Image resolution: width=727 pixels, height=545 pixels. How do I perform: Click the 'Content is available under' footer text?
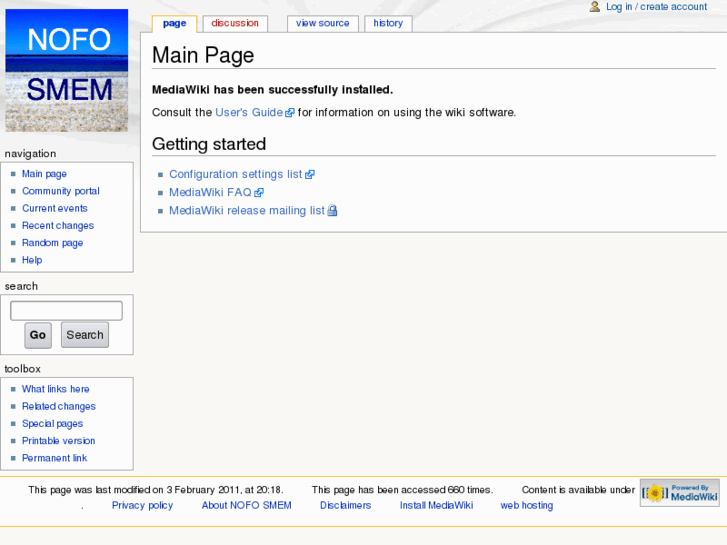pyautogui.click(x=578, y=490)
